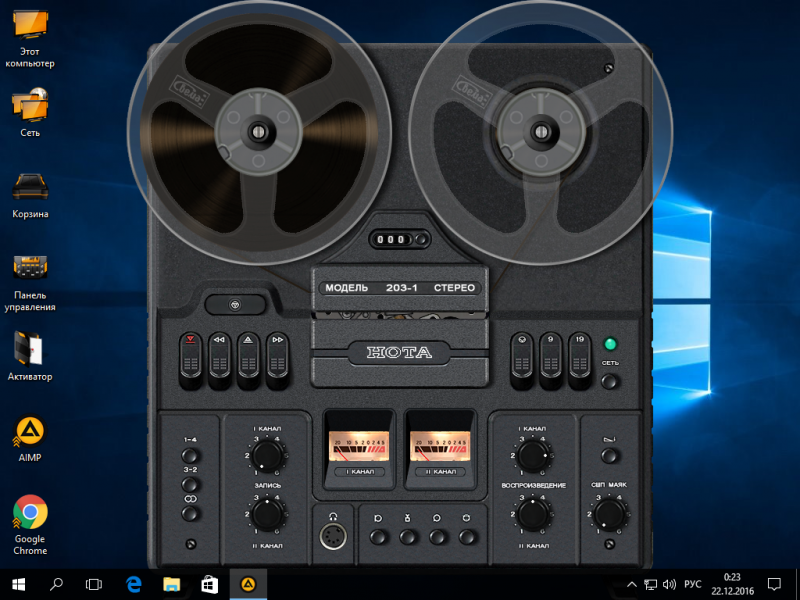Open taskbar search magnifier

tap(56, 584)
